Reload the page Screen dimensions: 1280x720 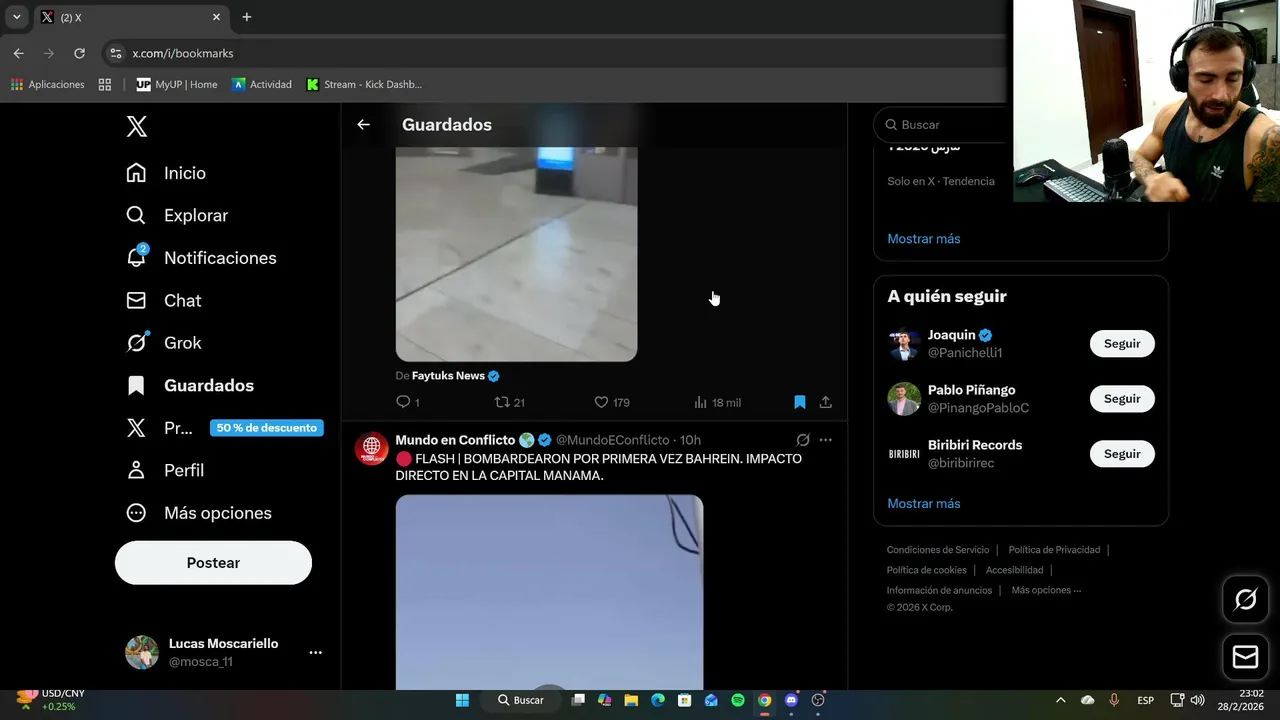coord(79,53)
